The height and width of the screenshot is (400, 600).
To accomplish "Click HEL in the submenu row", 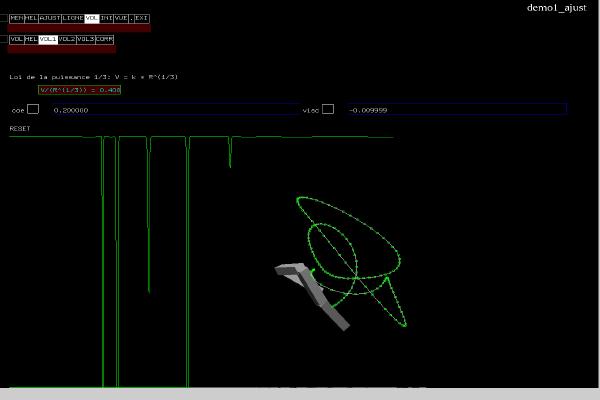I will (31, 39).
